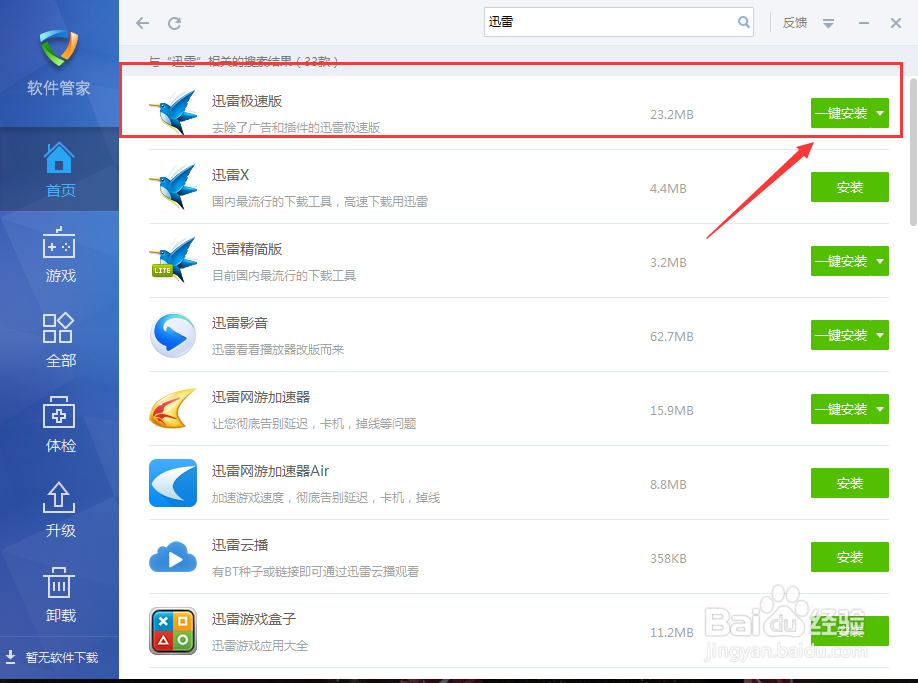Open the 游戏 games section
The width and height of the screenshot is (918, 683).
click(x=59, y=253)
